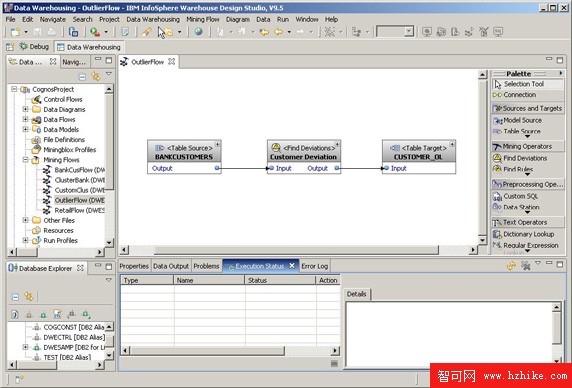572x388 pixels.
Task: Click the globe icon in the toolbar
Action: (x=198, y=32)
